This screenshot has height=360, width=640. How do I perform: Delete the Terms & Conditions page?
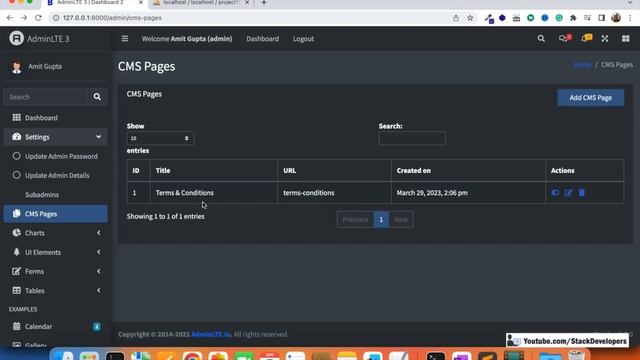point(582,192)
